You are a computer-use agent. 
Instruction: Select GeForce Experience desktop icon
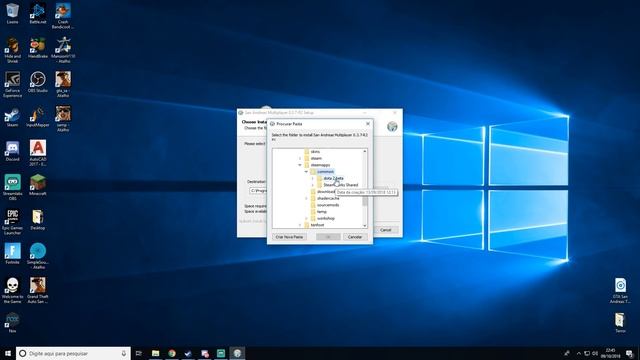pos(12,84)
